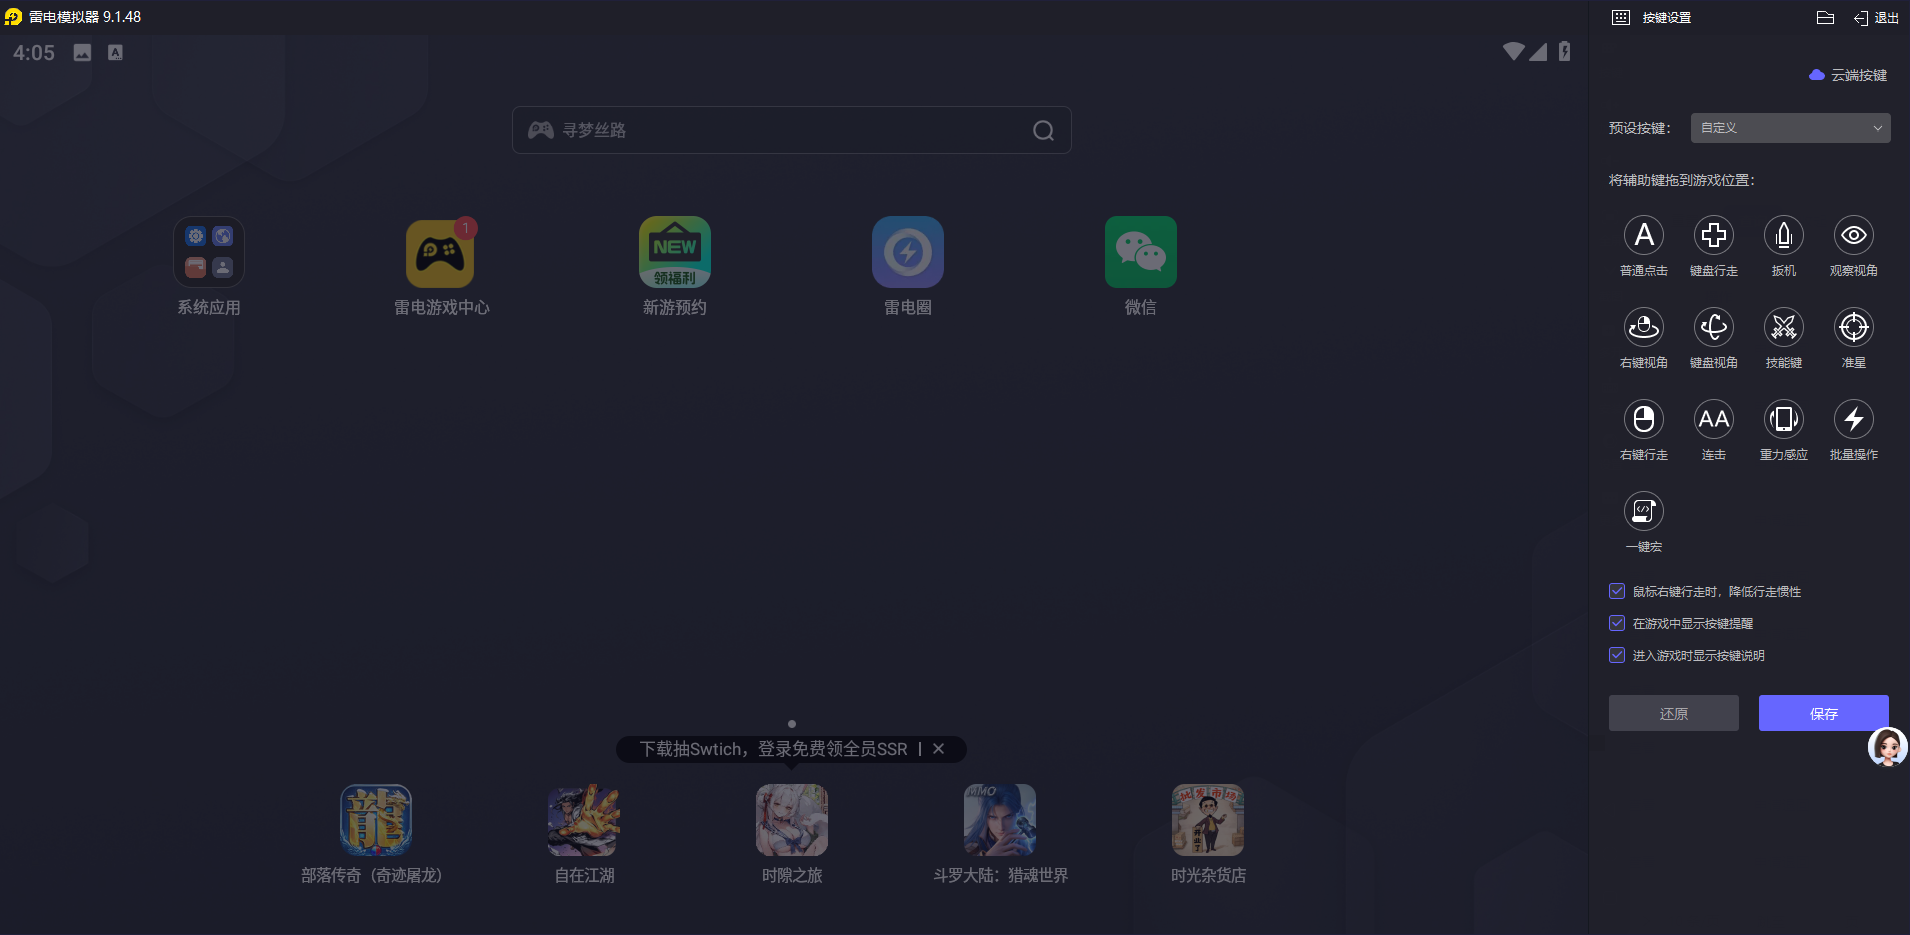Open 云端按键 cloud key mapping
The image size is (1910, 935).
click(x=1848, y=75)
